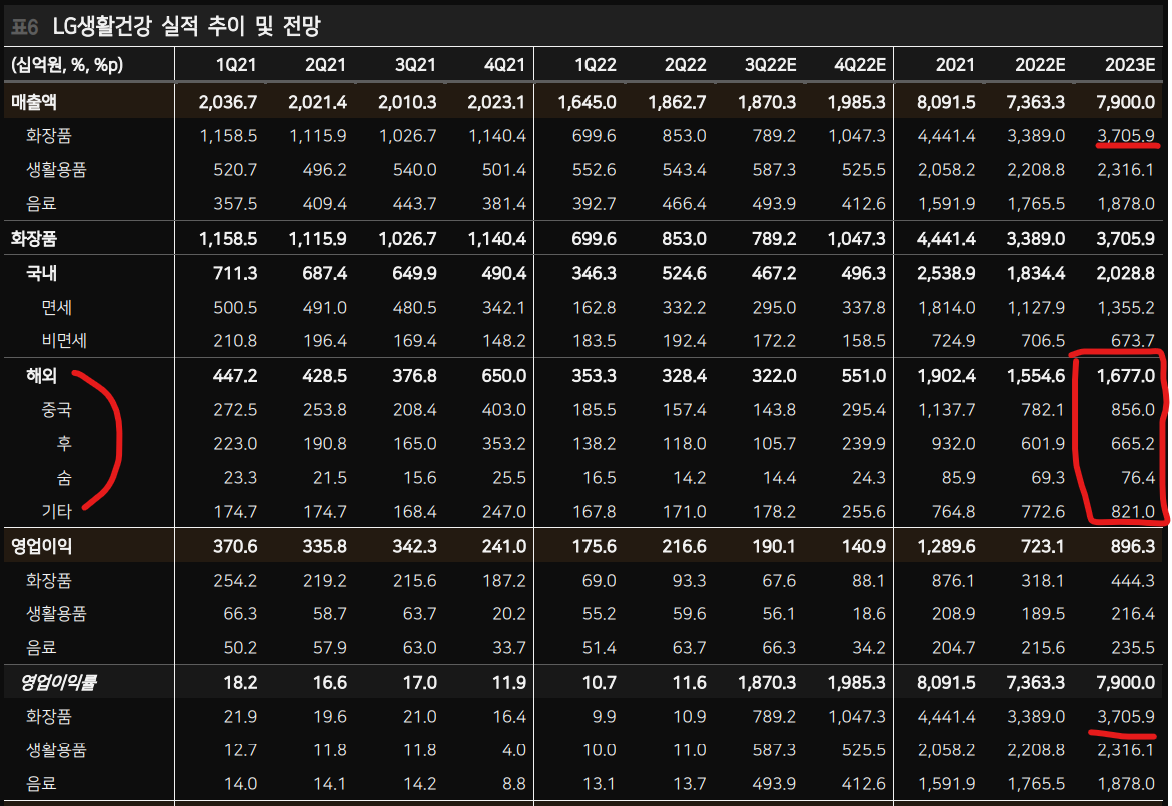Image resolution: width=1172 pixels, height=806 pixels.
Task: Select 해외 value 650.0 for 4Q21
Action: (504, 375)
